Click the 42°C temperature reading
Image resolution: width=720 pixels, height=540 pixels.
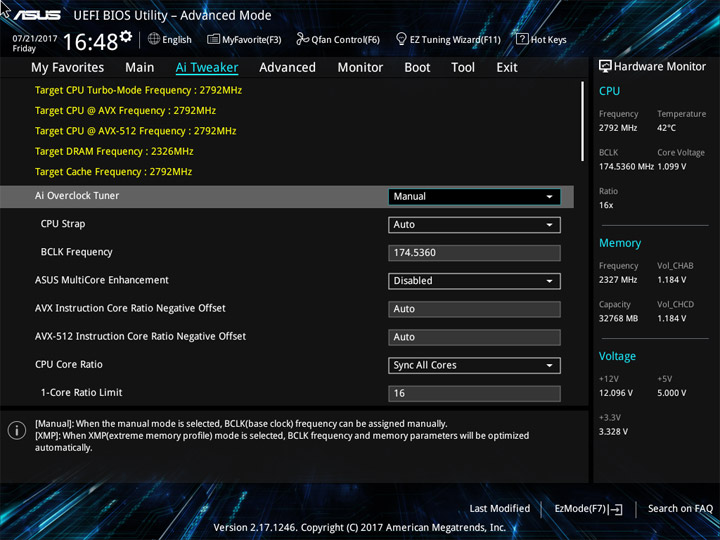pyautogui.click(x=666, y=128)
